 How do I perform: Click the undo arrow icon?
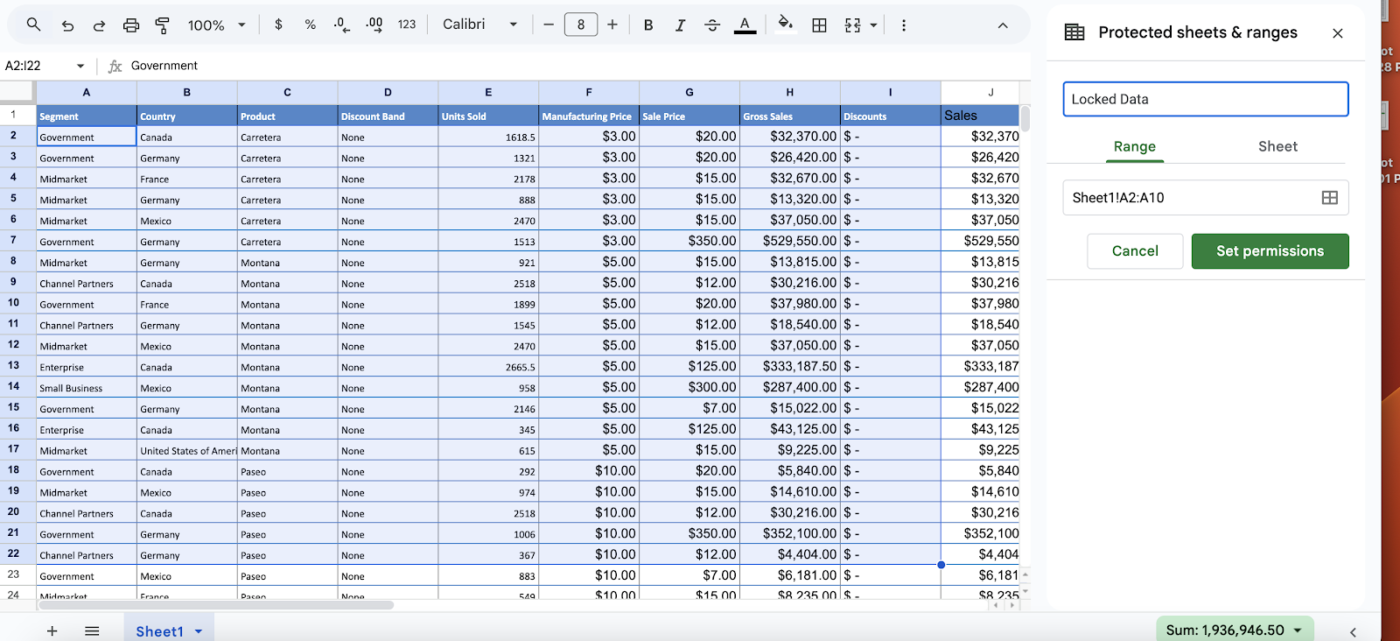pyautogui.click(x=67, y=25)
